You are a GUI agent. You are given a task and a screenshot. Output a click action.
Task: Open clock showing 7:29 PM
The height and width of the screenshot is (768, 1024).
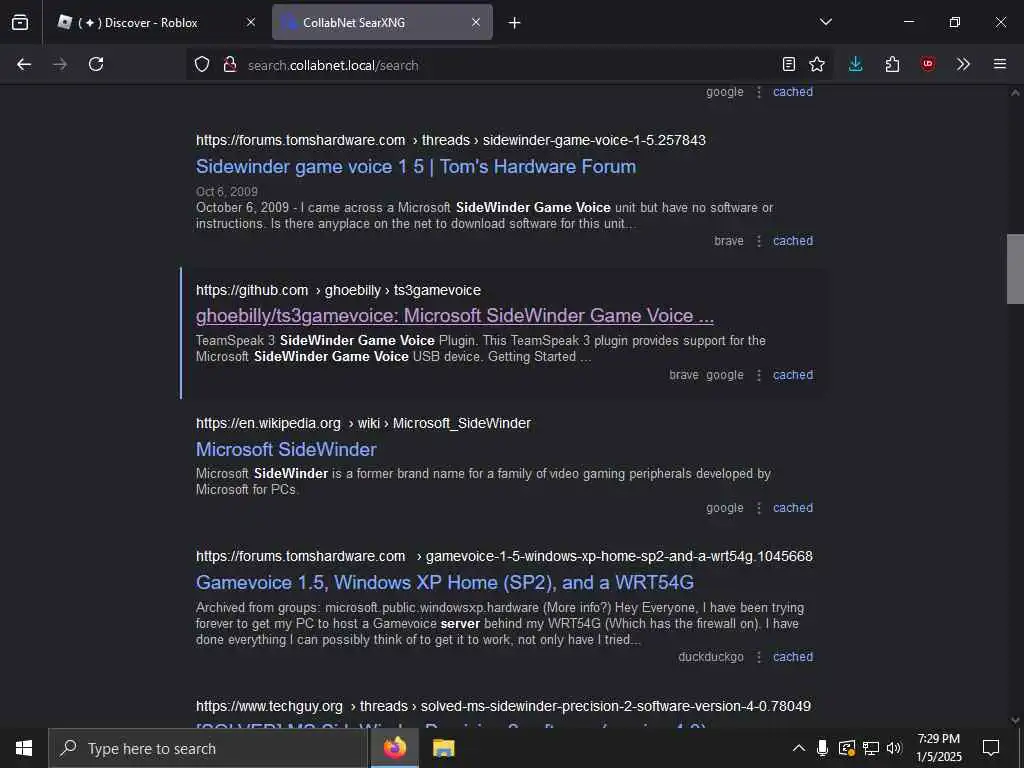(x=938, y=748)
